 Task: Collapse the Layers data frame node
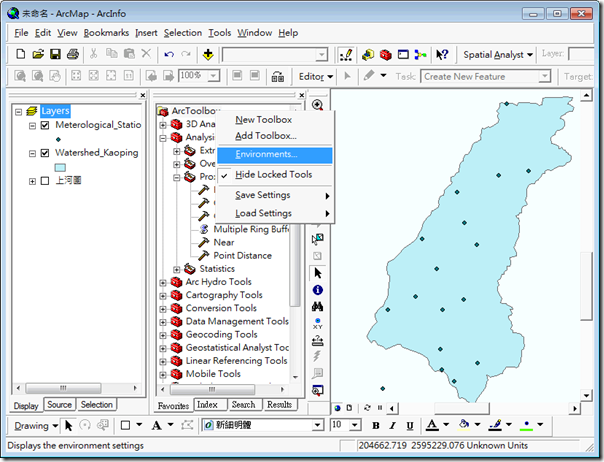point(18,112)
